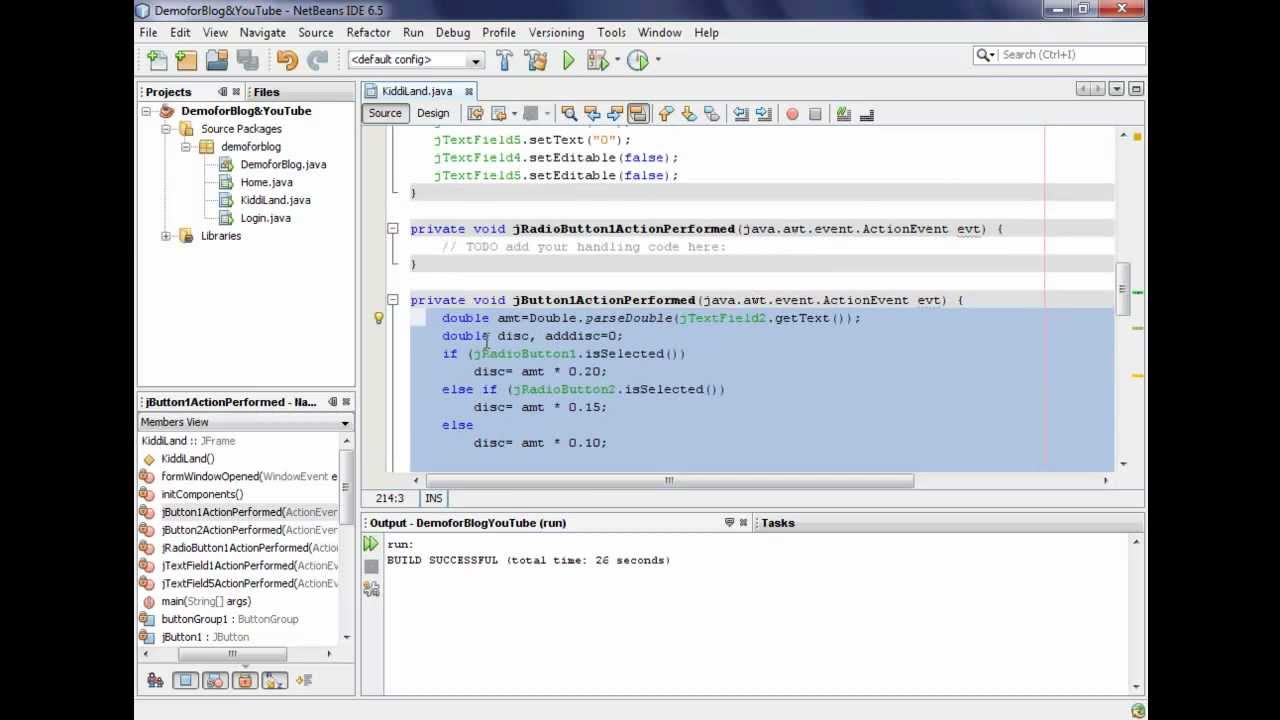Open the Versioning menu
This screenshot has height=720, width=1280.
point(556,32)
